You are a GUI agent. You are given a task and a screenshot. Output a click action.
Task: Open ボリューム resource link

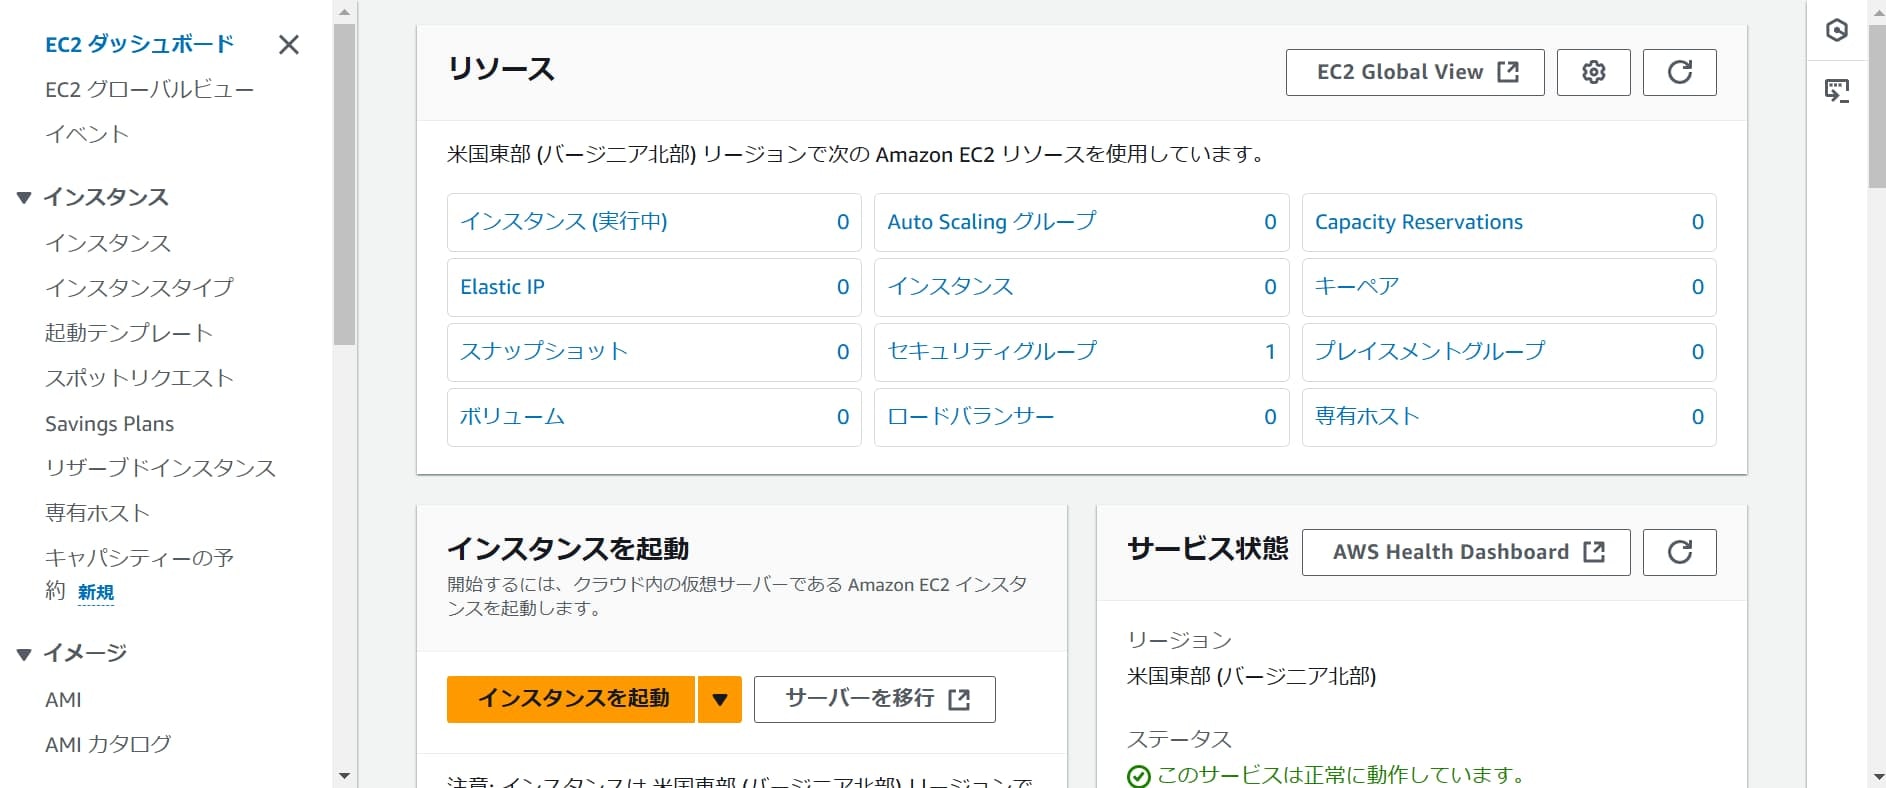coord(512,417)
